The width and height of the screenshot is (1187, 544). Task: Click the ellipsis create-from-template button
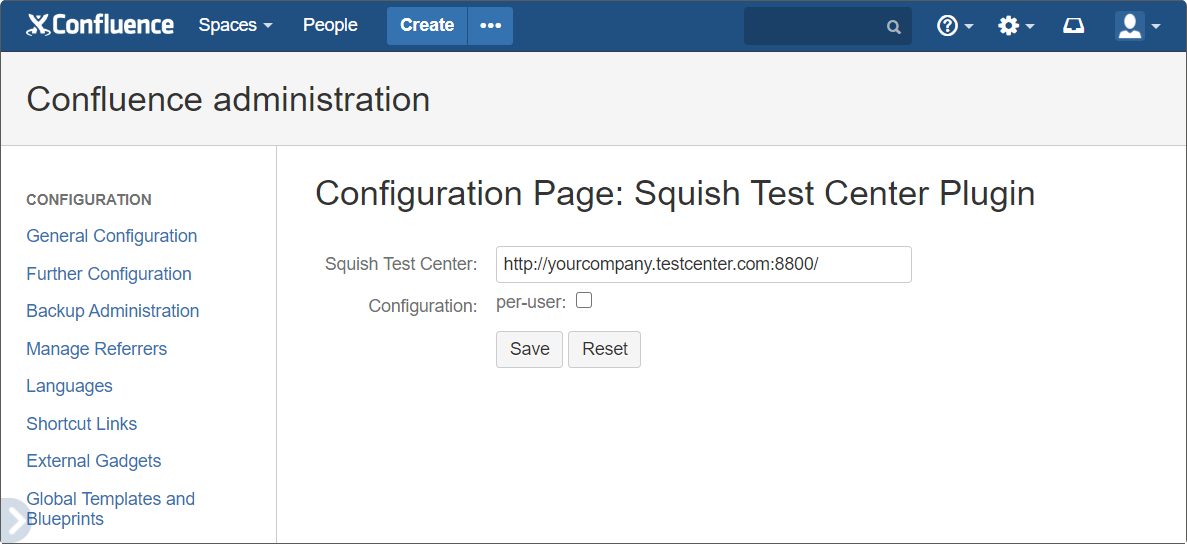click(x=490, y=26)
